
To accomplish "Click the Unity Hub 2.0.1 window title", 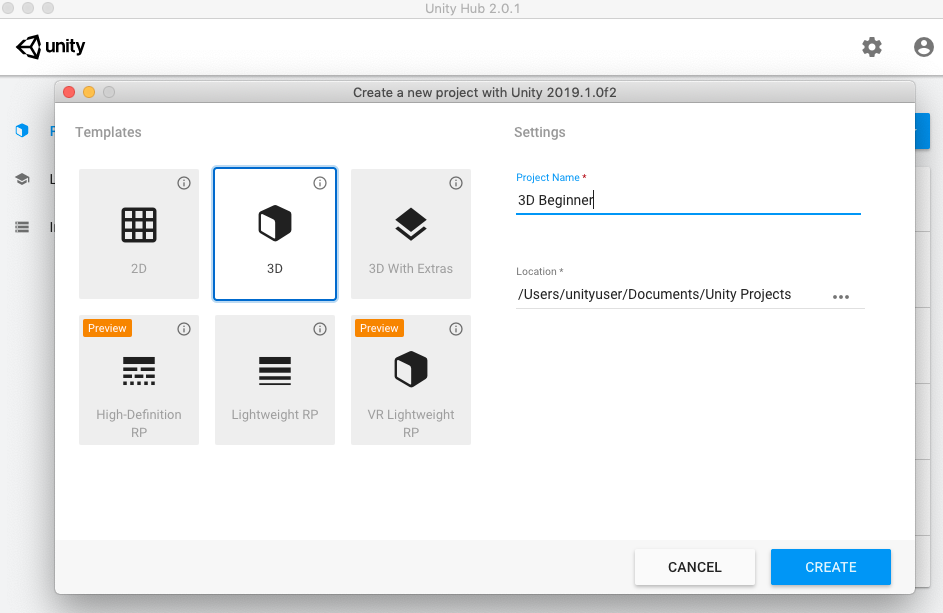I will 473,8.
